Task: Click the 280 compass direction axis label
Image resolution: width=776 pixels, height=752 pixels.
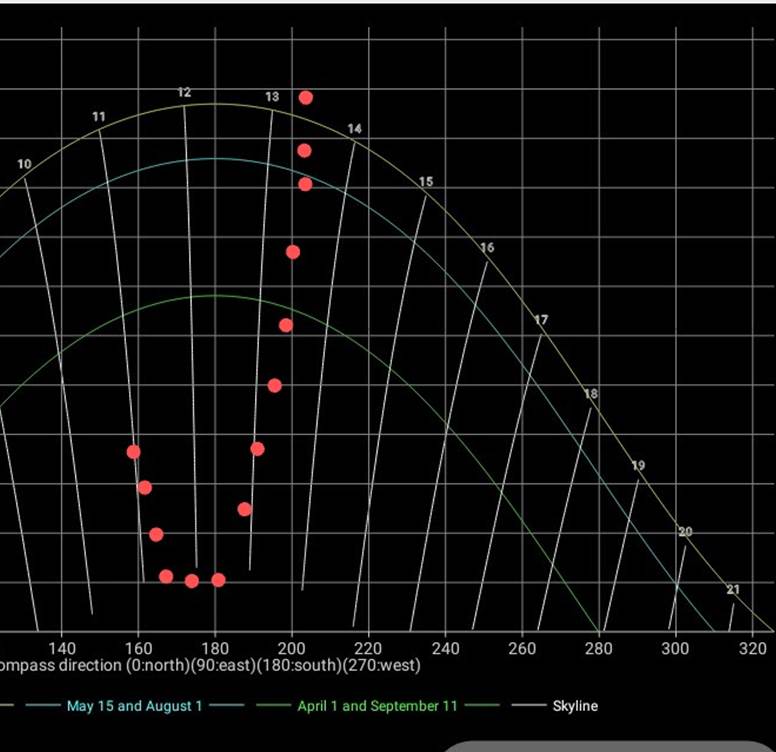Action: tap(598, 648)
